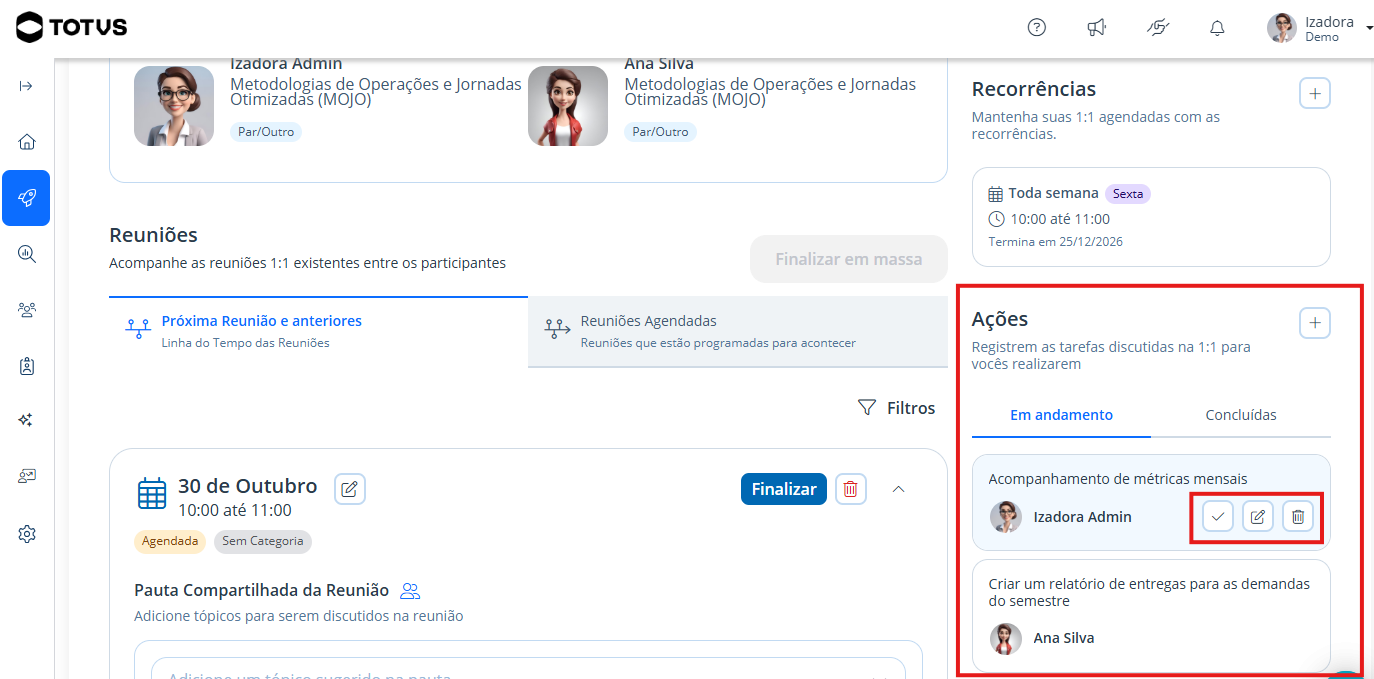The width and height of the screenshot is (1374, 679).
Task: Delete the 30 de Outubro meeting
Action: (851, 489)
